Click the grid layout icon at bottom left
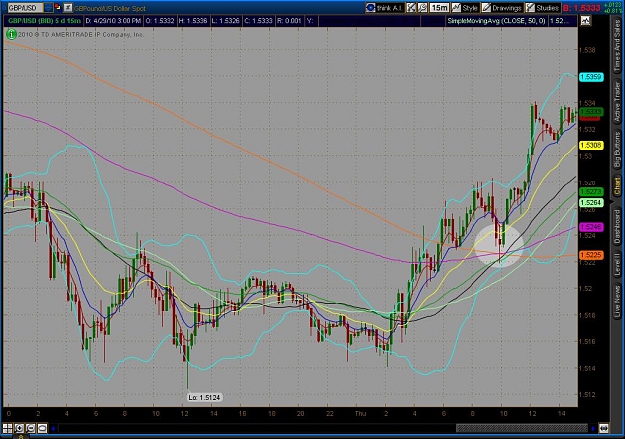 click(8, 429)
